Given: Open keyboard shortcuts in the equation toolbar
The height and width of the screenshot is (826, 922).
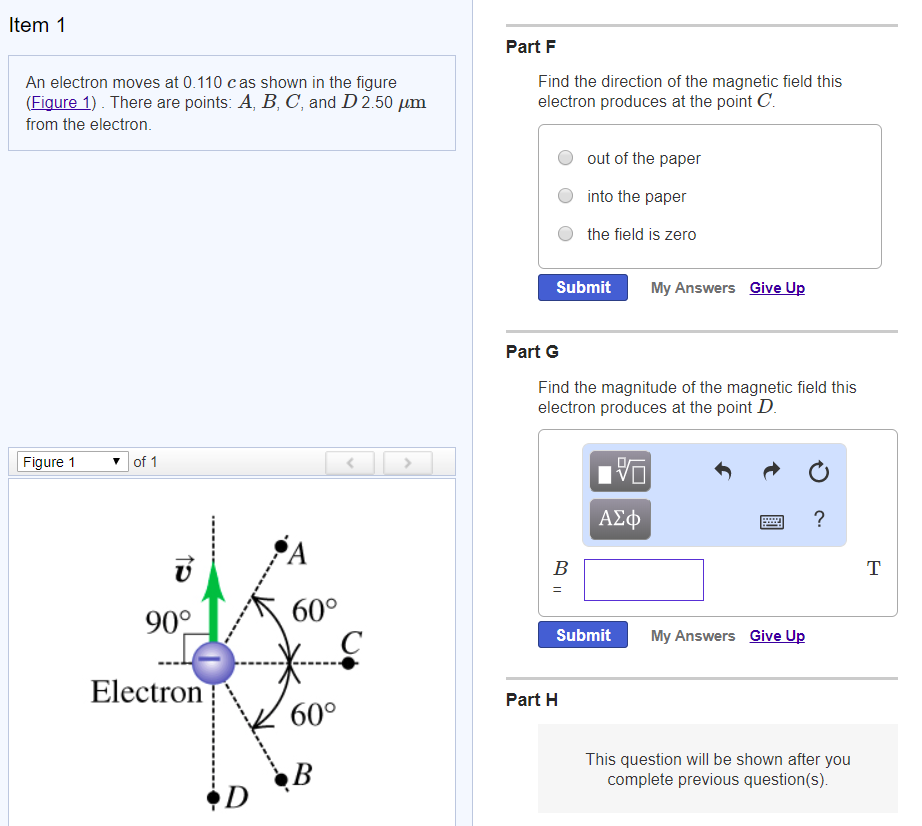Looking at the screenshot, I should point(771,521).
